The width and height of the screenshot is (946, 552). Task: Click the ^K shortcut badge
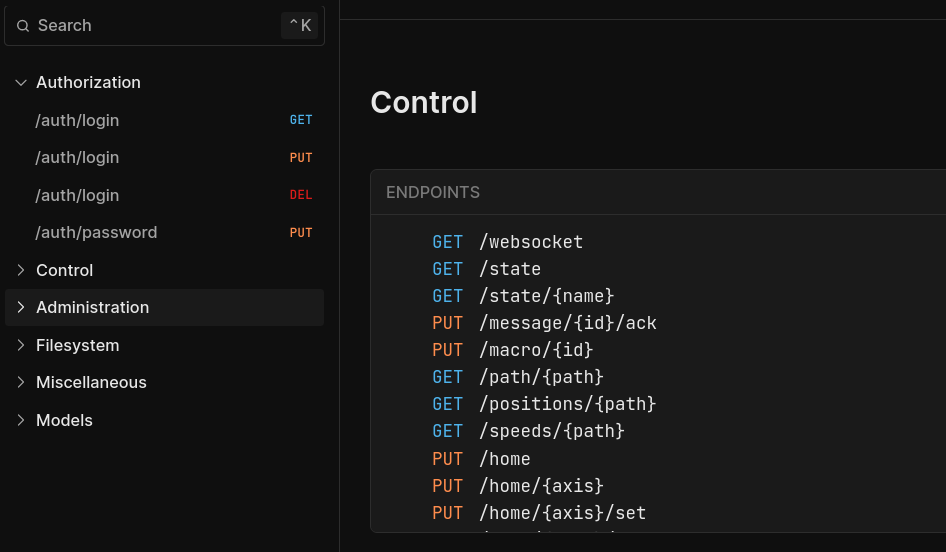[299, 25]
